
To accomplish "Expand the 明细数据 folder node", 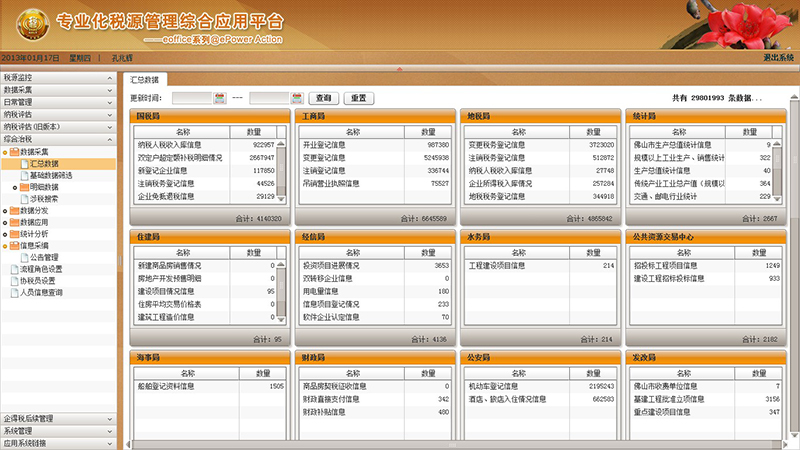I will [14, 187].
